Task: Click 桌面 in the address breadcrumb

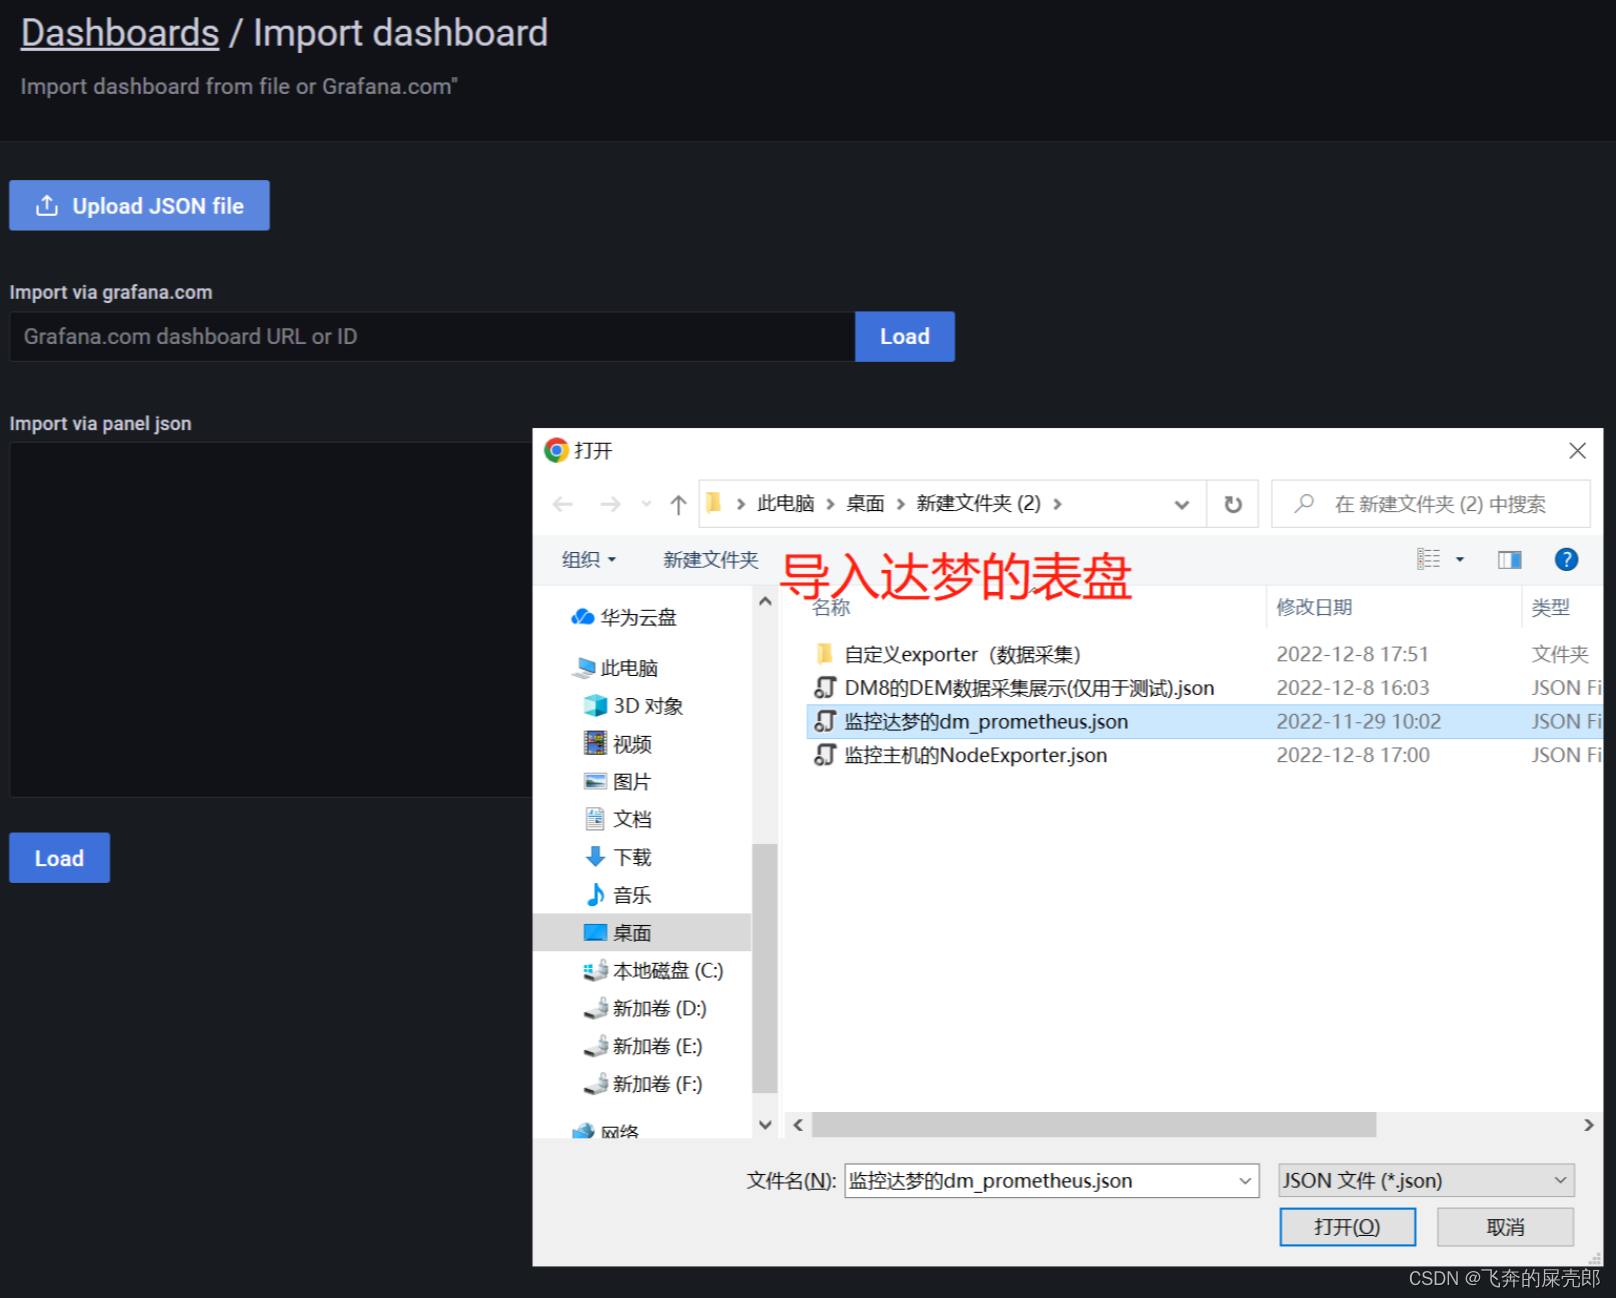Action: click(x=865, y=503)
